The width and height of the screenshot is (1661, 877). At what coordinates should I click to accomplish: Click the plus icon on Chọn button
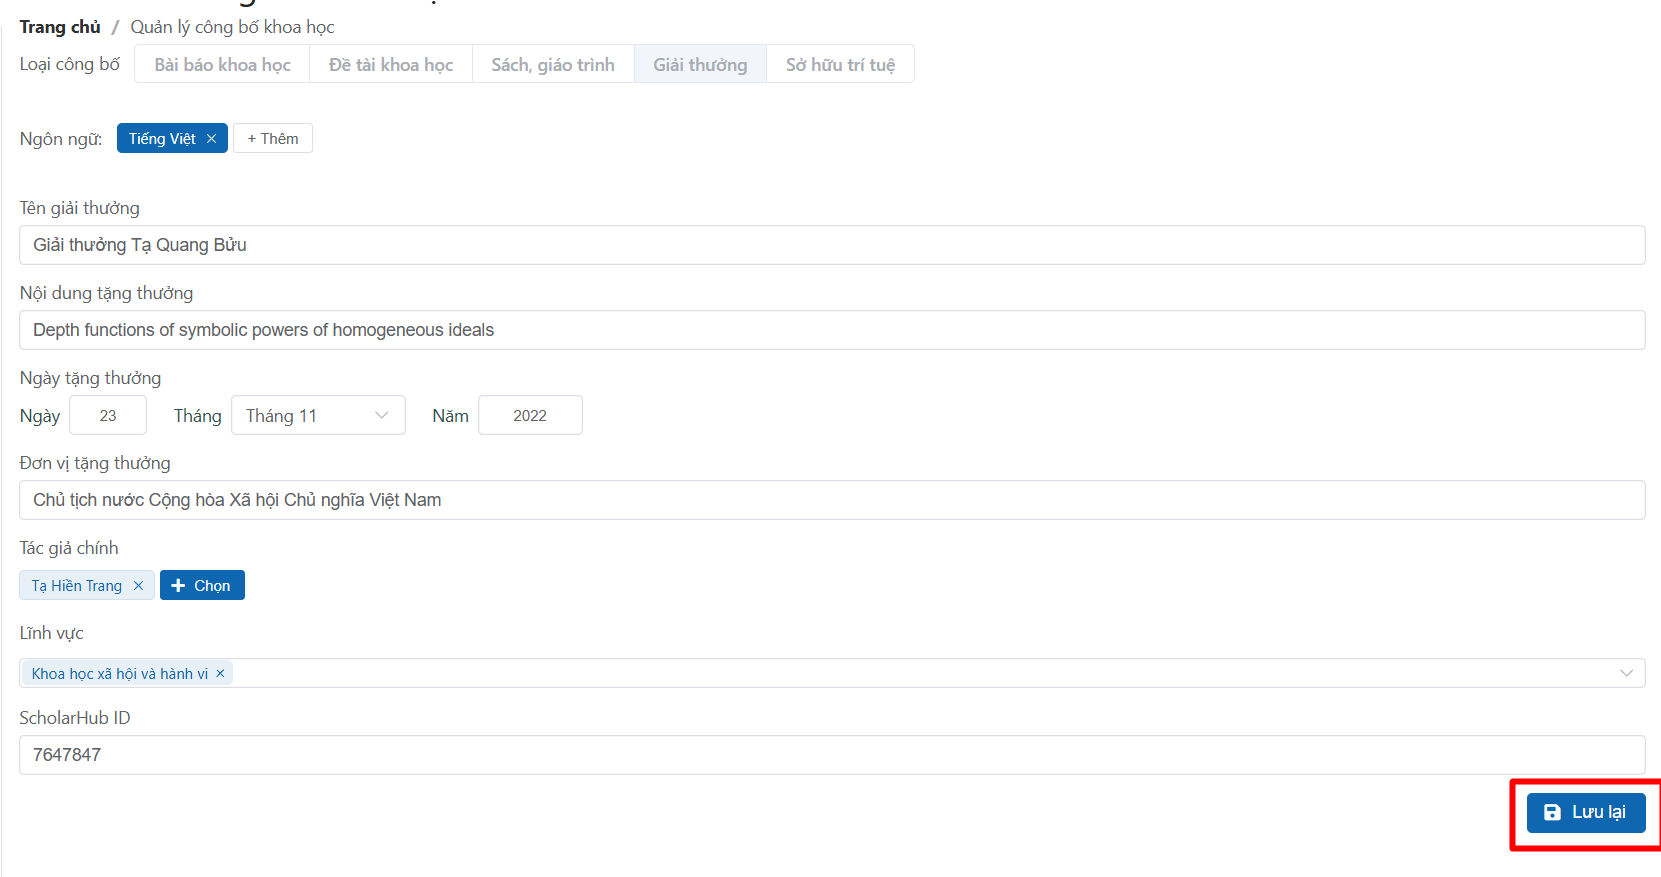tap(178, 586)
